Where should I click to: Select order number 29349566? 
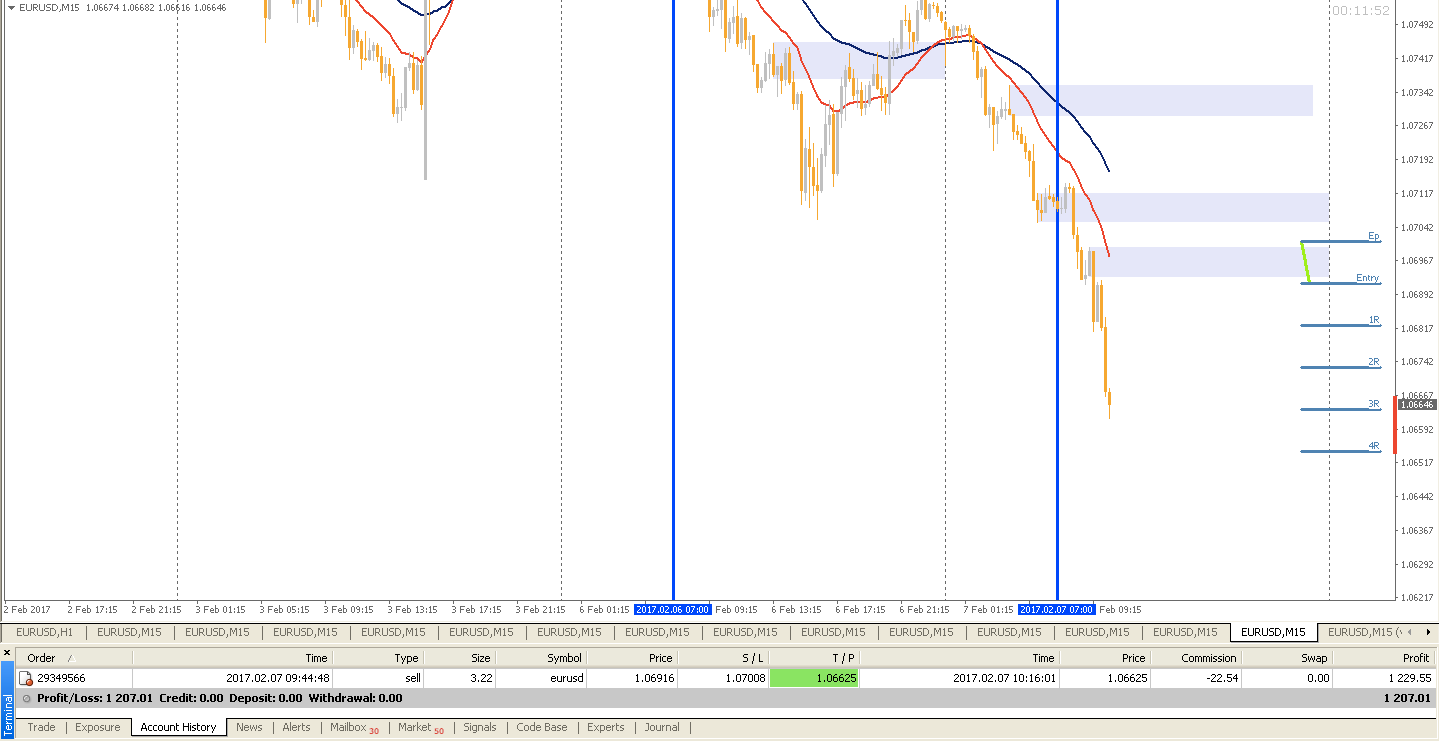tap(61, 678)
